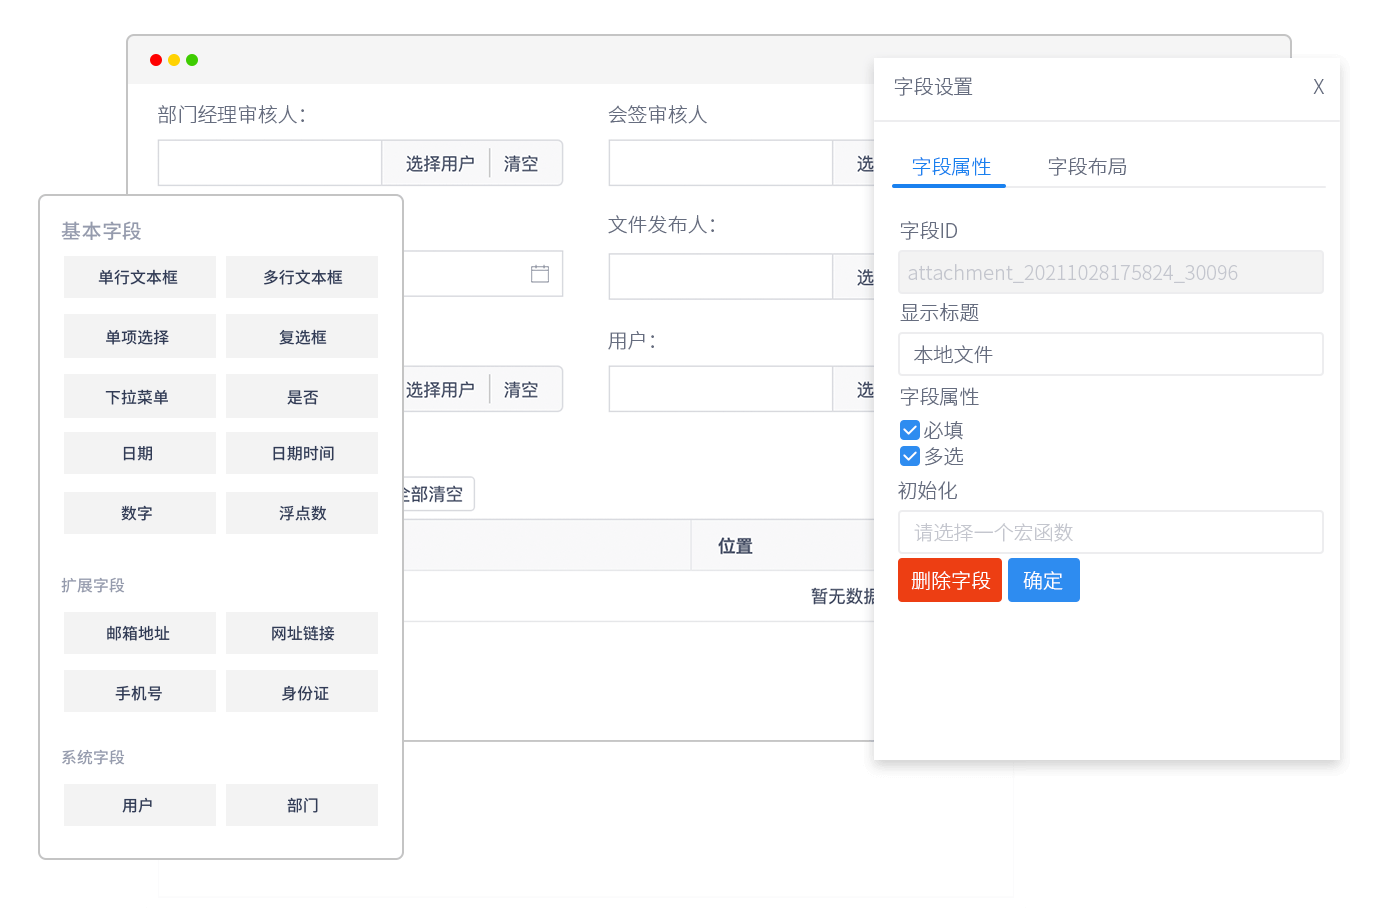Confirm with the blue 确定 button
The image size is (1378, 908).
click(x=1043, y=580)
